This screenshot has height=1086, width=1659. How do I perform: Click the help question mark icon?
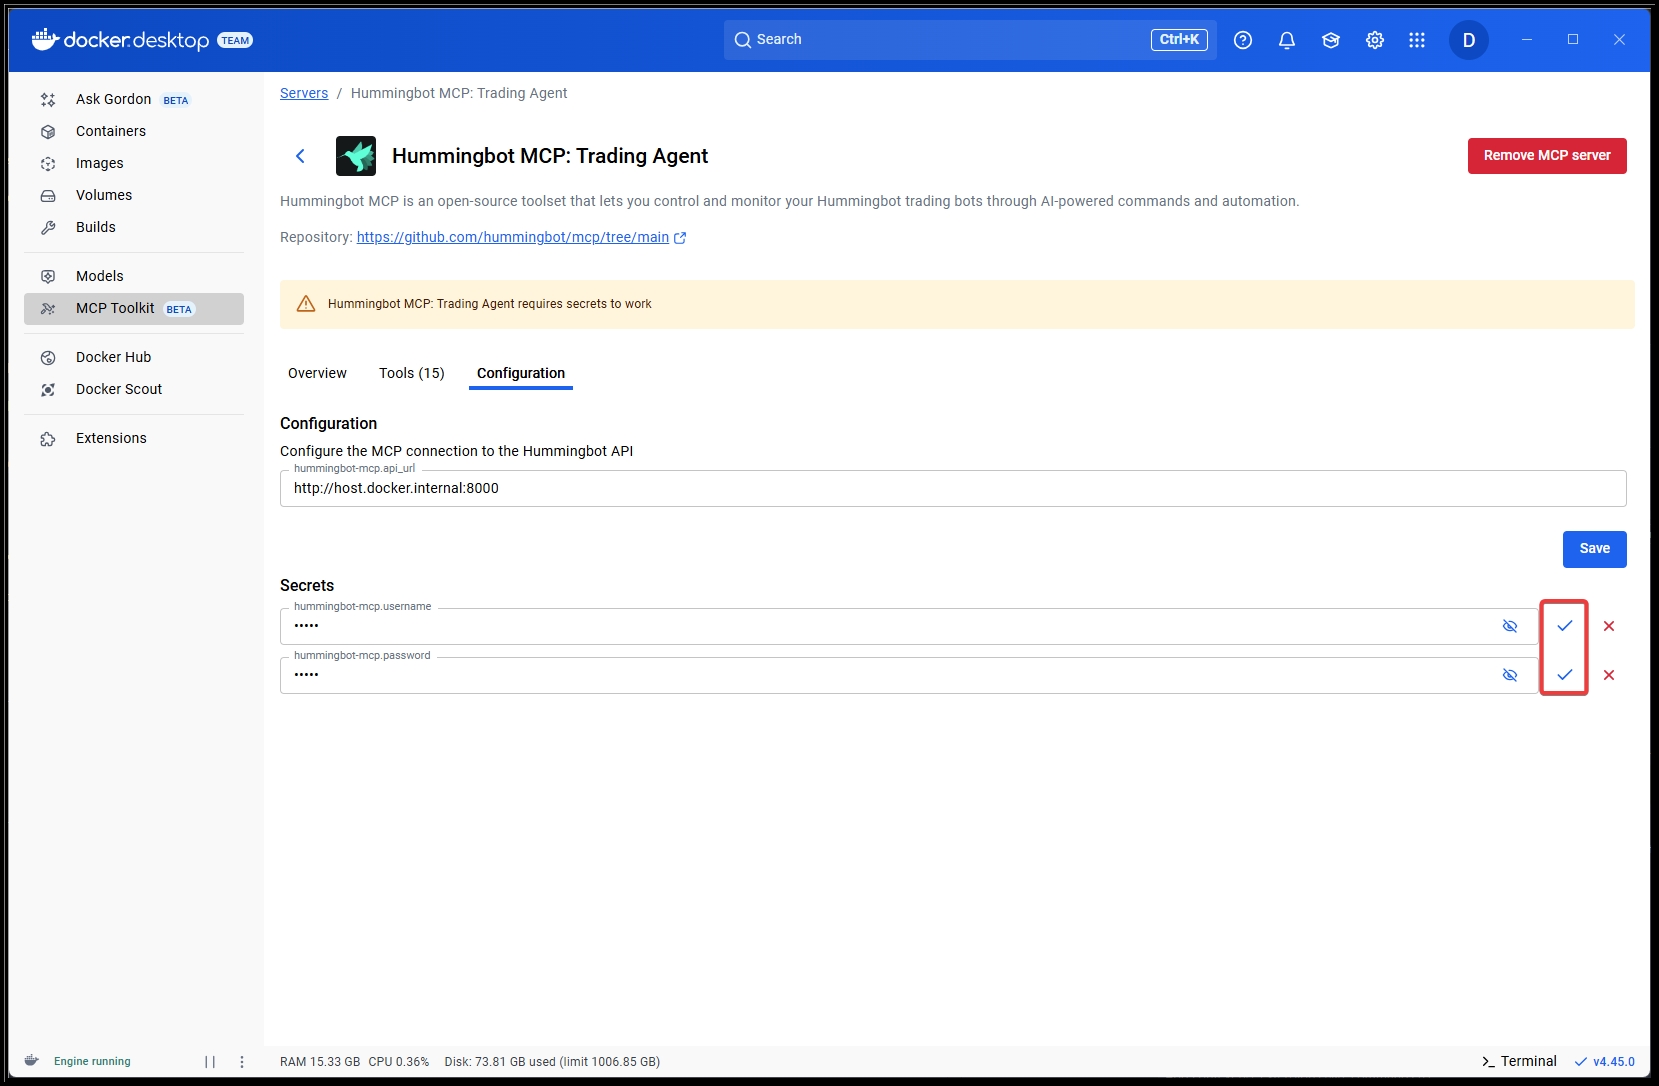[x=1242, y=40]
